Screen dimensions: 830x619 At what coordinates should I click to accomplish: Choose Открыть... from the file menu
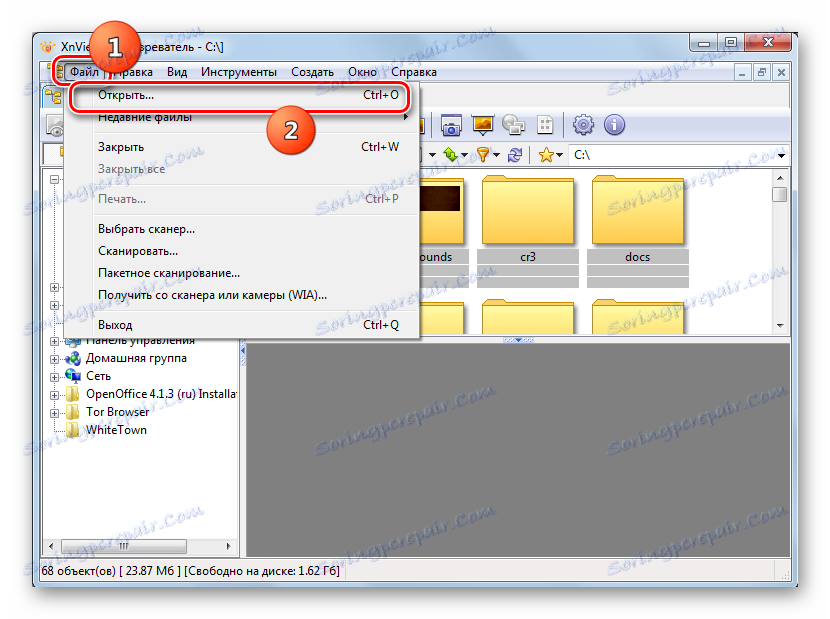(241, 96)
